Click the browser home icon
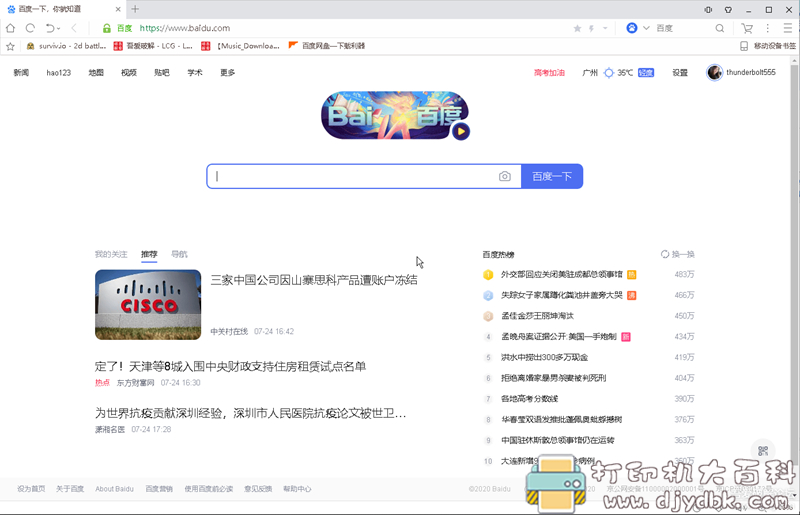 click(10, 28)
